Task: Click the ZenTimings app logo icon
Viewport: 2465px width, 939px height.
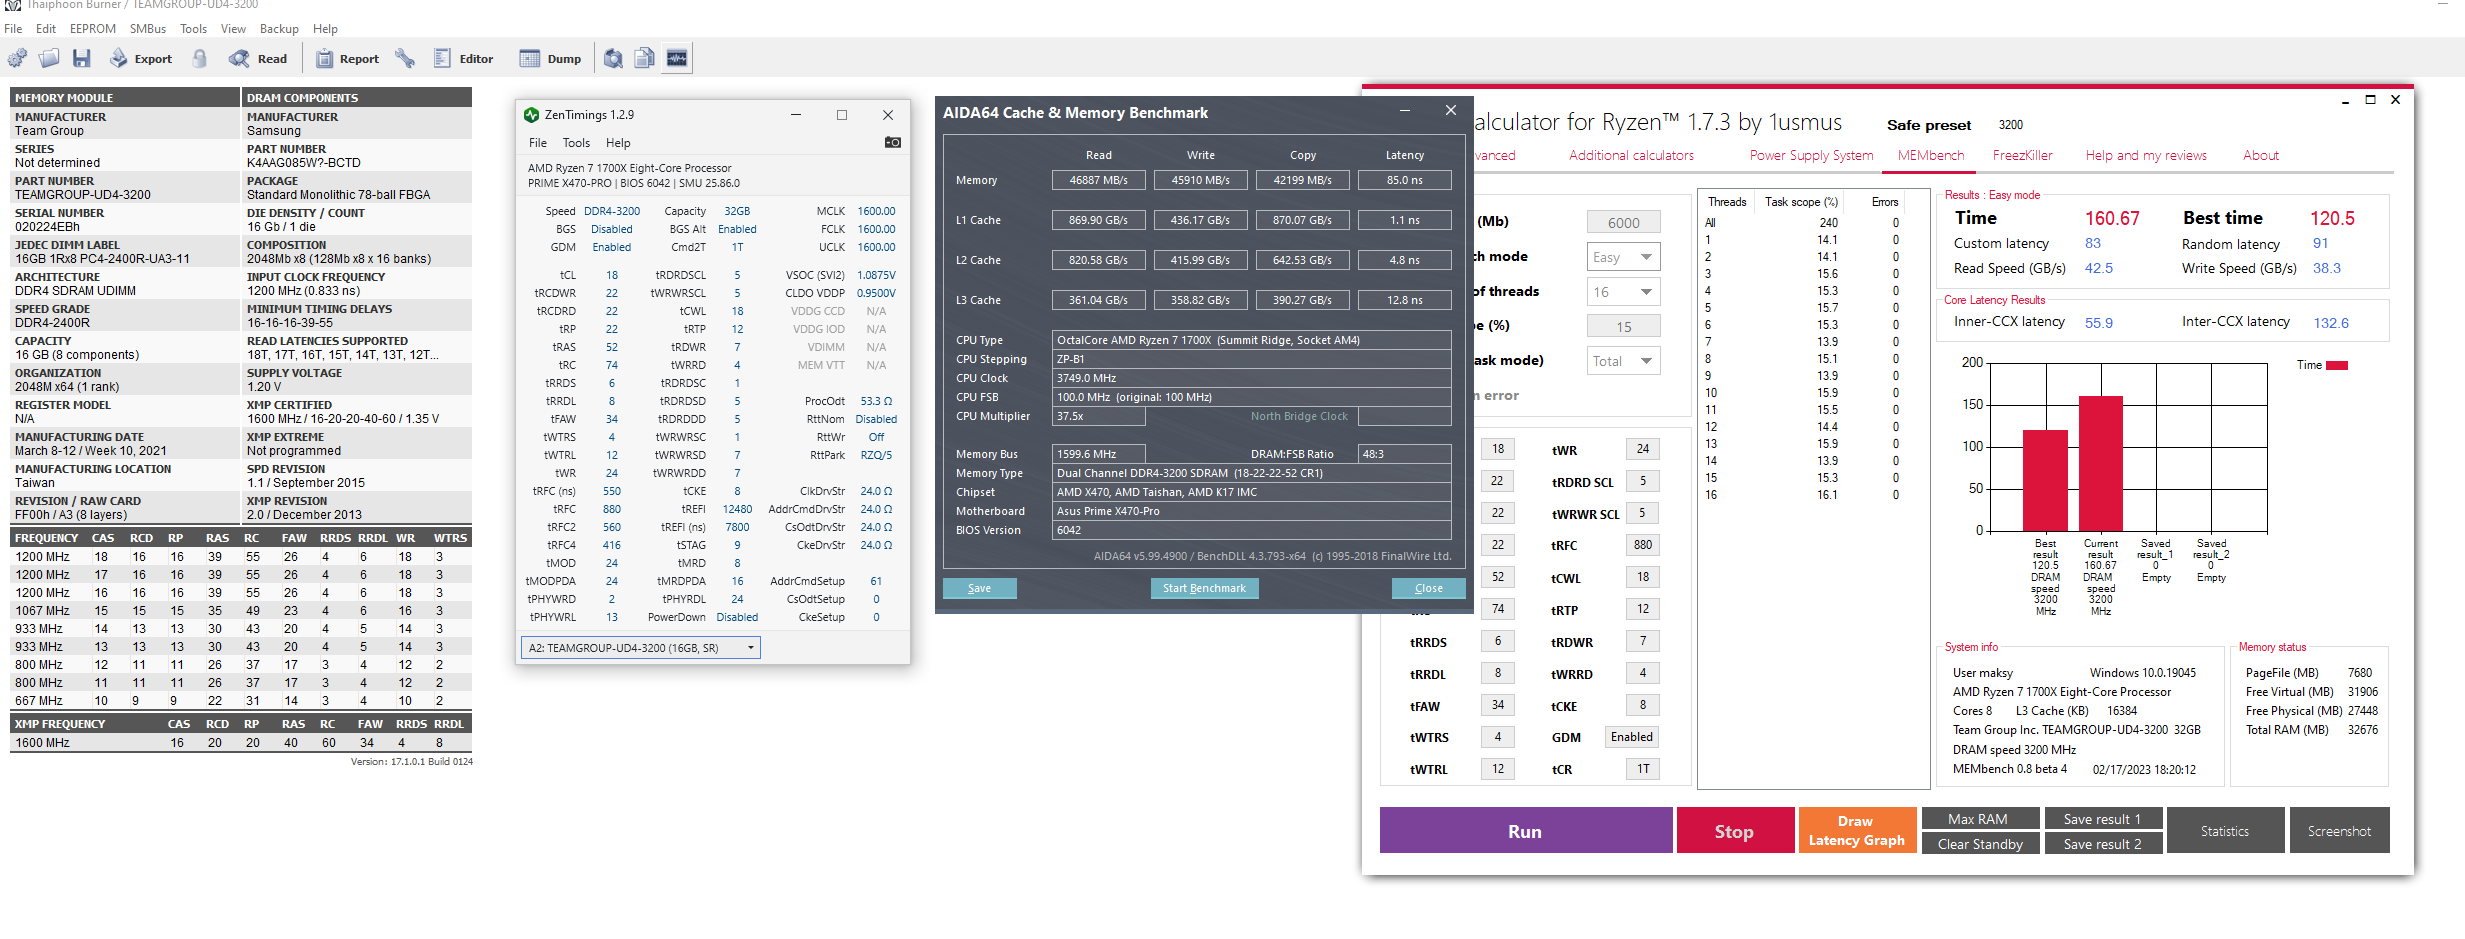Action: (x=532, y=115)
